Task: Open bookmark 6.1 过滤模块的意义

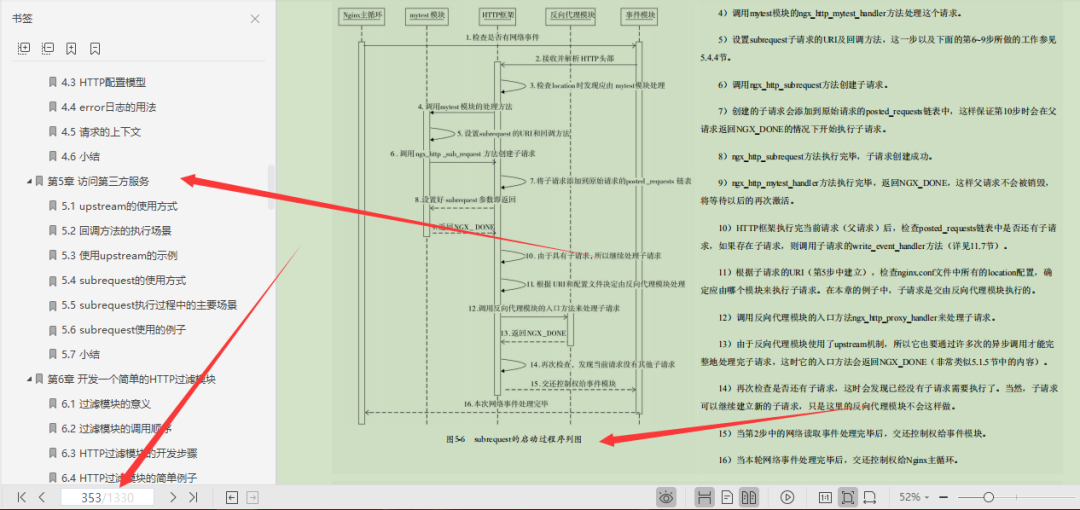Action: [x=105, y=404]
